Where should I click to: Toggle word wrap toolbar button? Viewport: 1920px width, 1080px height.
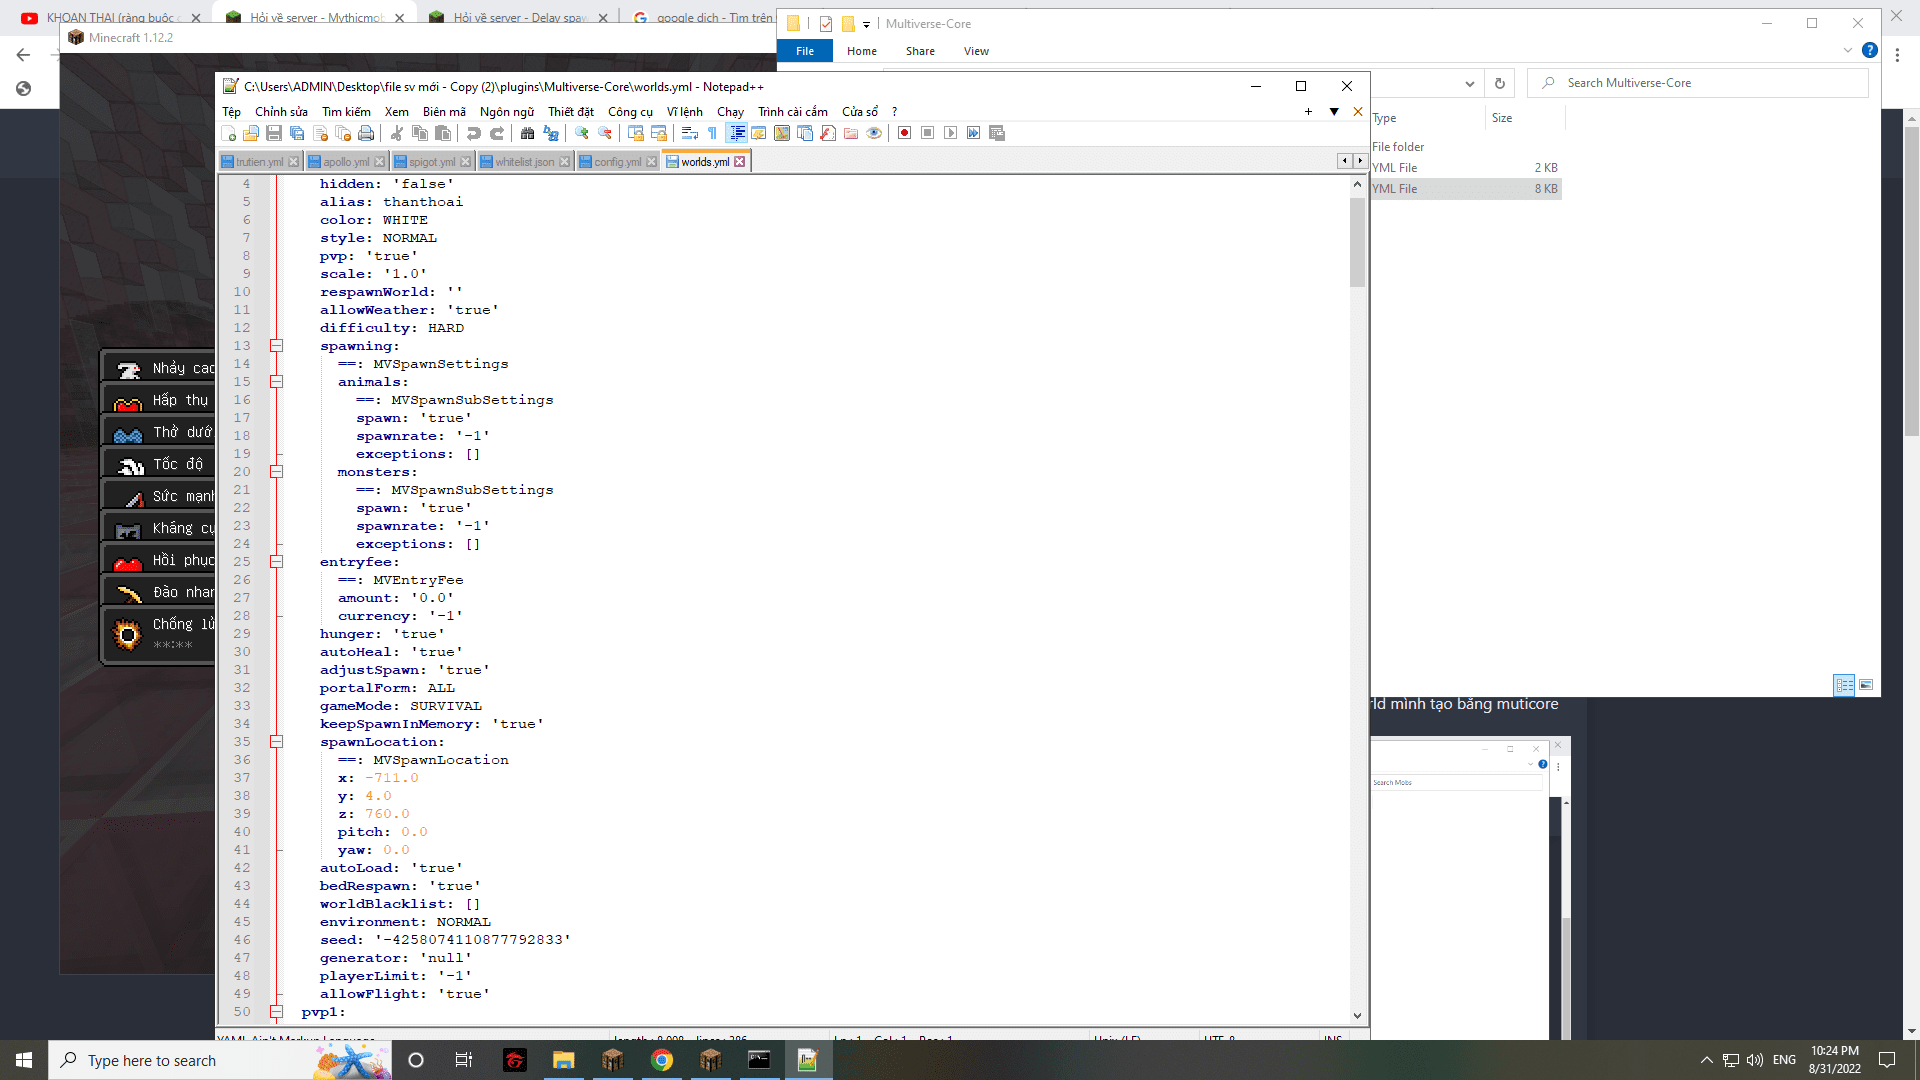(690, 133)
